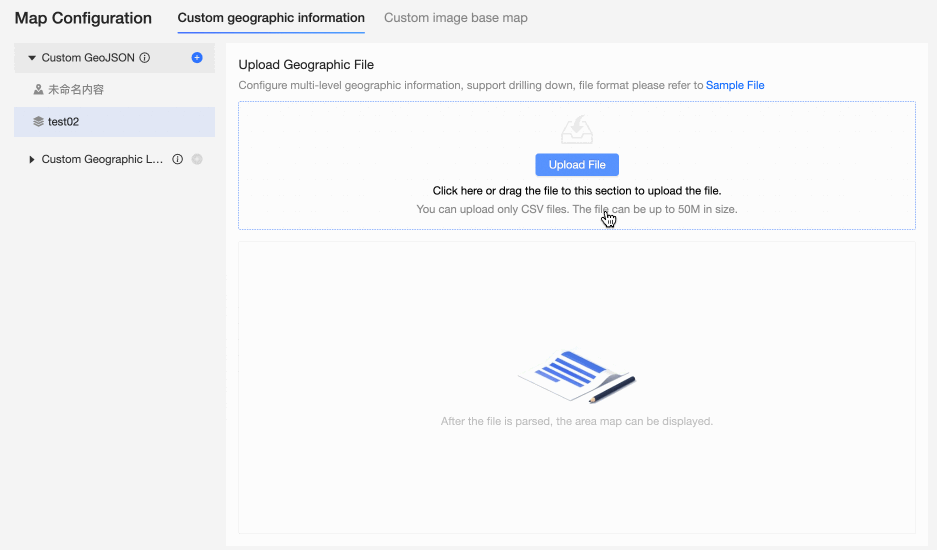Expand the Custom Geographic L... section
The width and height of the screenshot is (937, 550).
click(32, 159)
